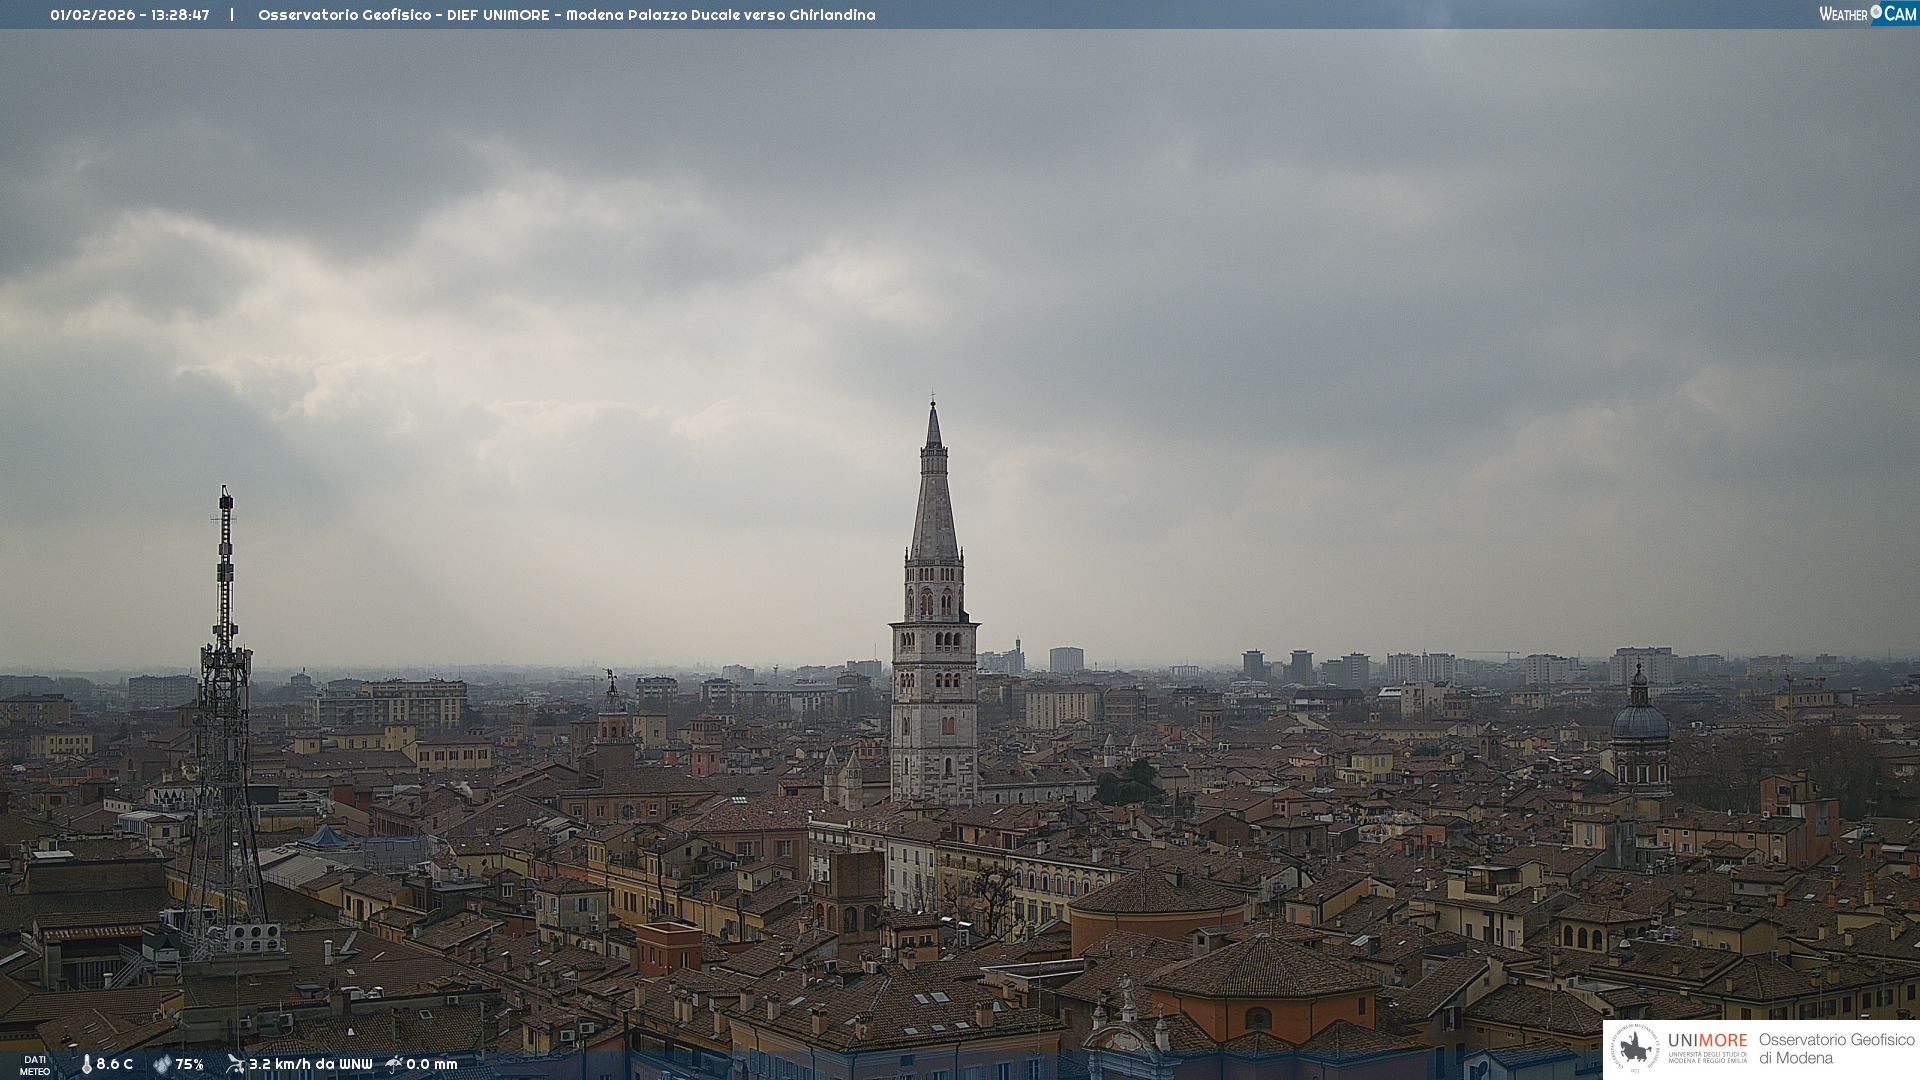
Task: Click the Osservatorio Geofisico di Modena text
Action: 1836,1049
